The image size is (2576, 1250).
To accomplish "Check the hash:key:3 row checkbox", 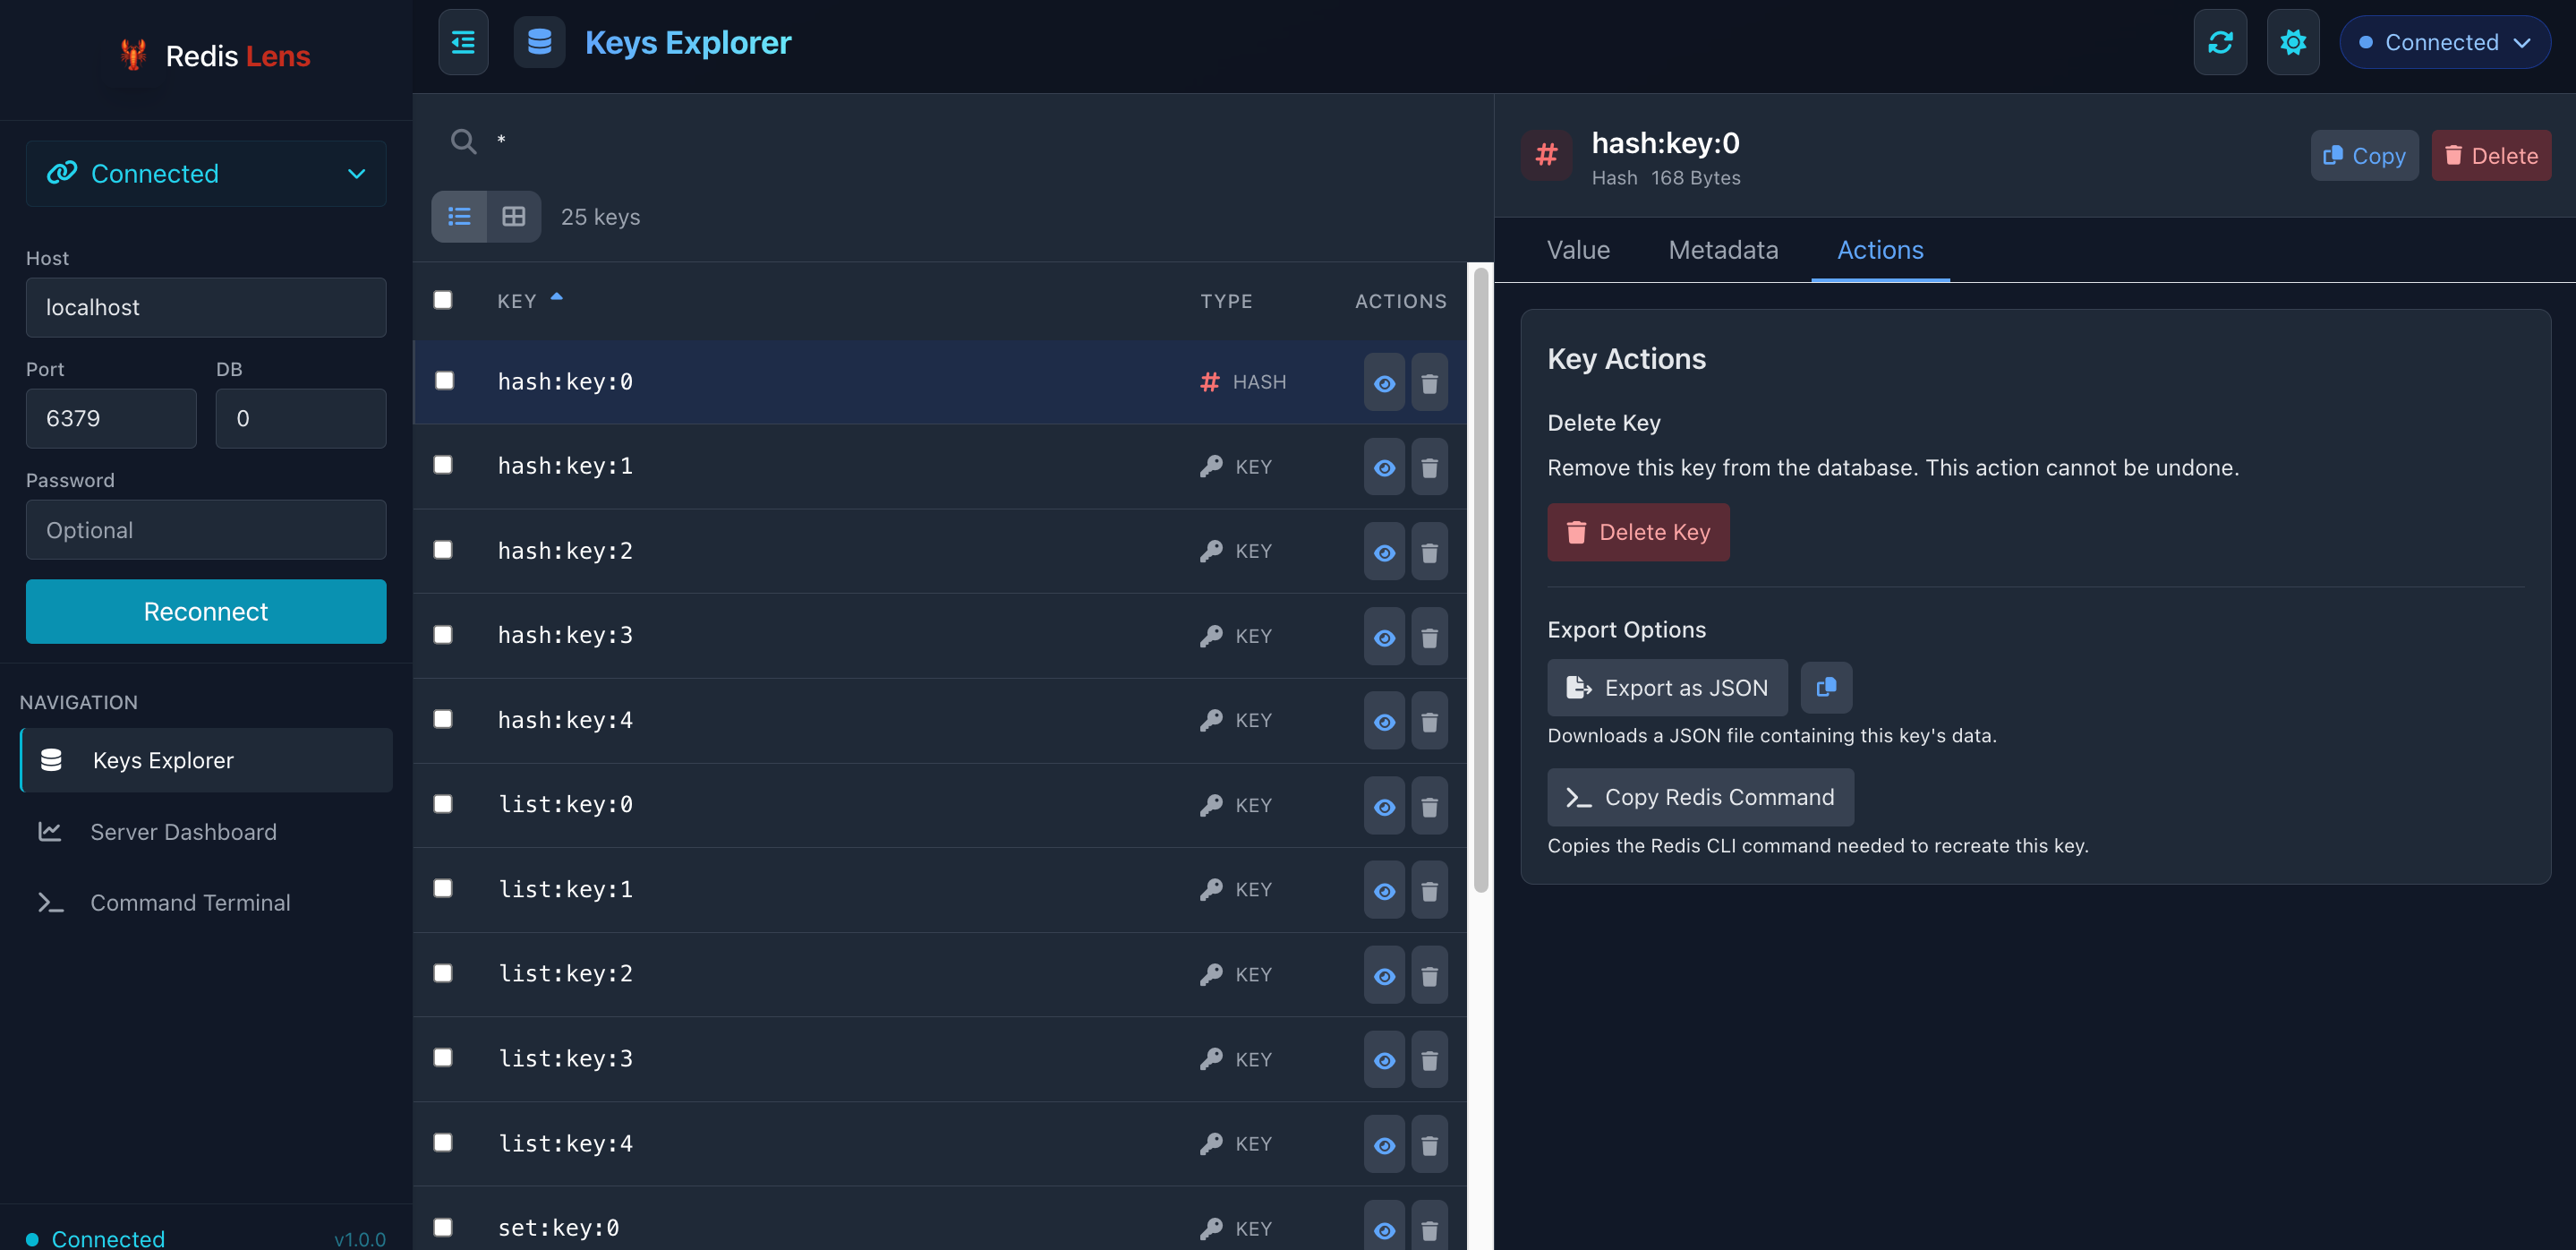I will coord(443,634).
